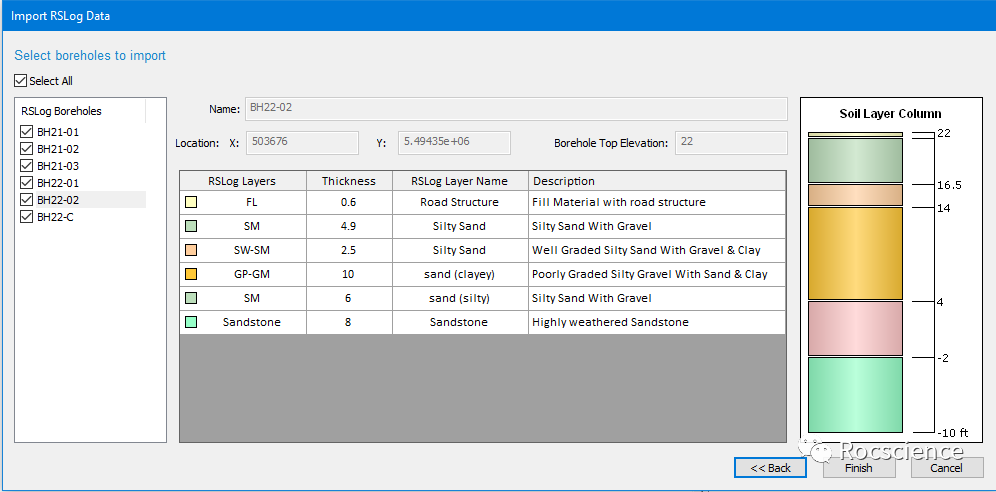Screen dimensions: 996x492
Task: Select BH21-02 borehole name in list
Action: pos(57,149)
